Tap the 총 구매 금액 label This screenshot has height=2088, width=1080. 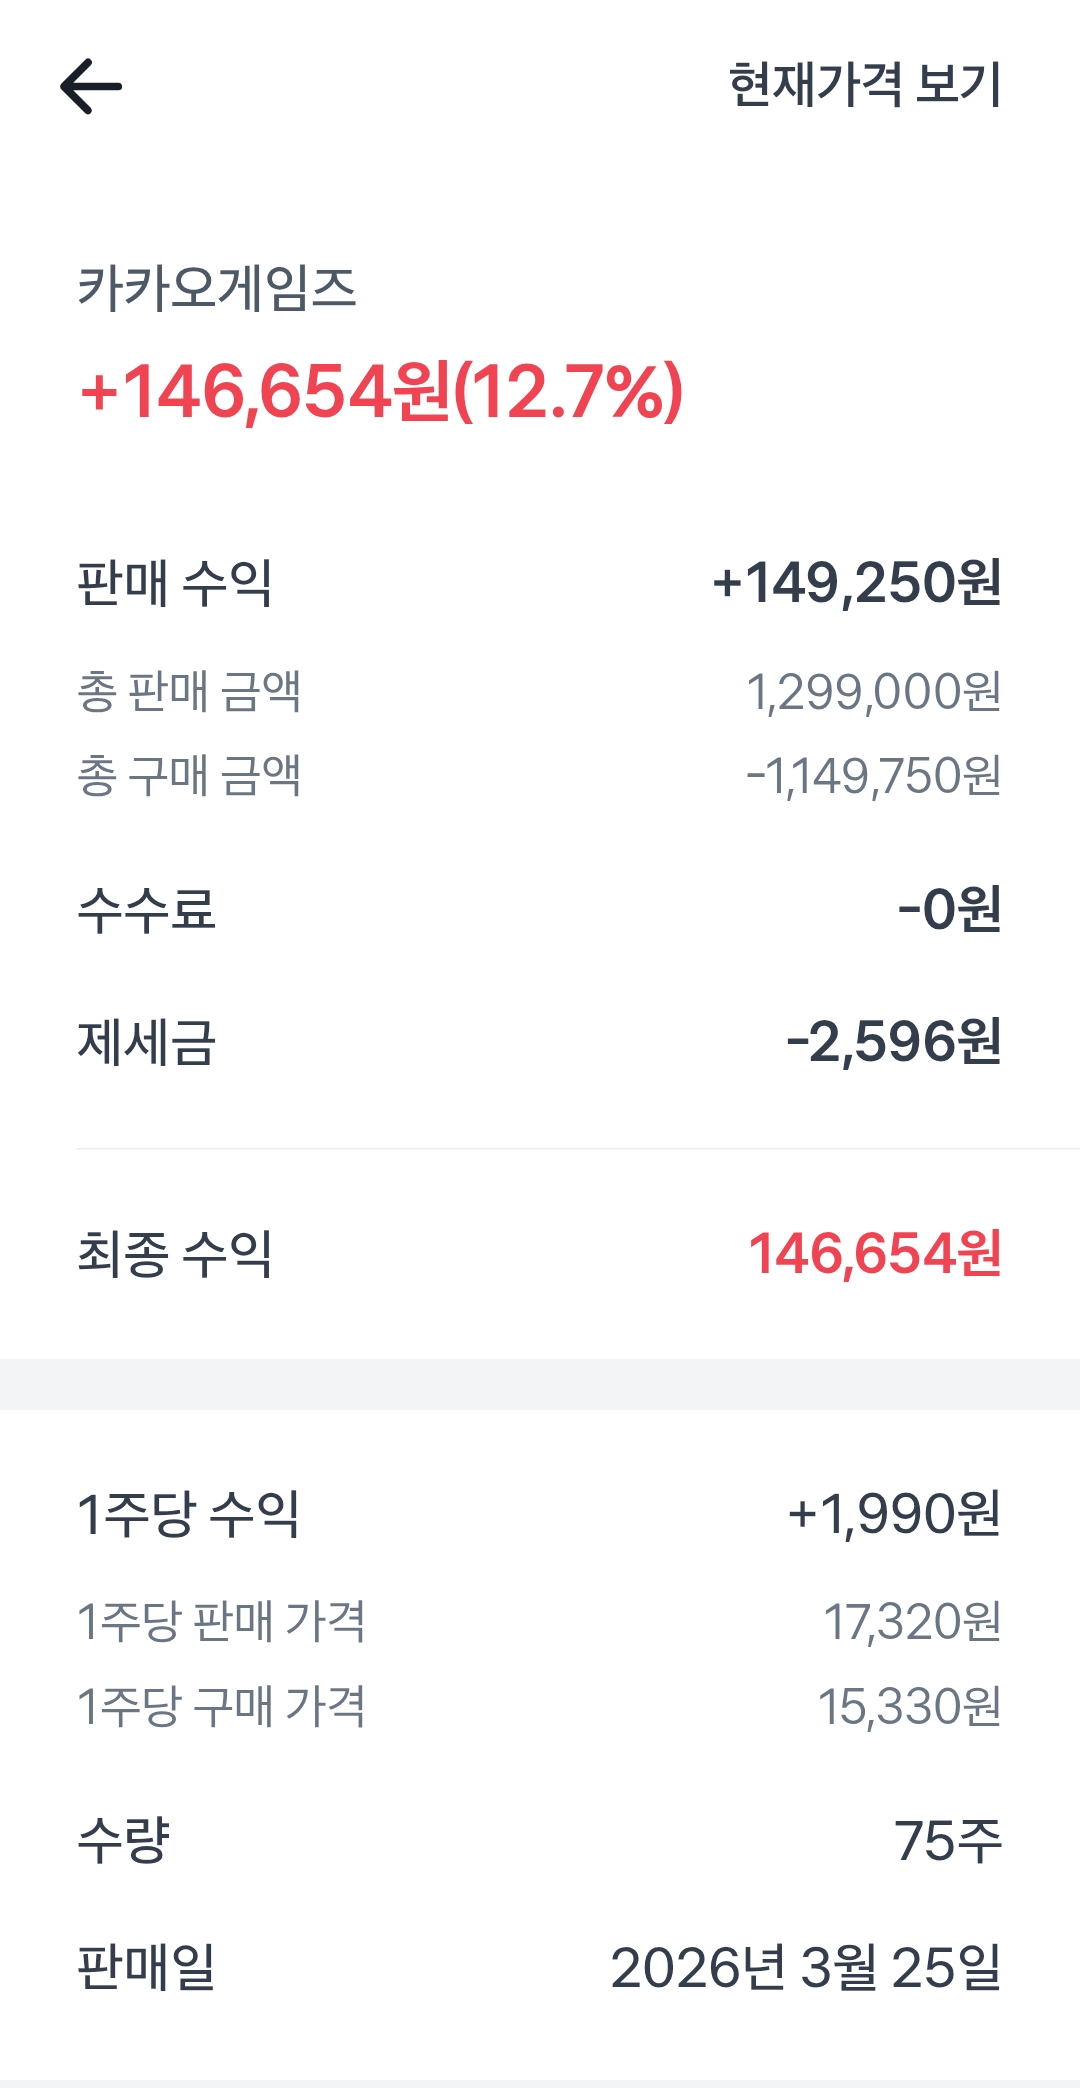pyautogui.click(x=189, y=775)
